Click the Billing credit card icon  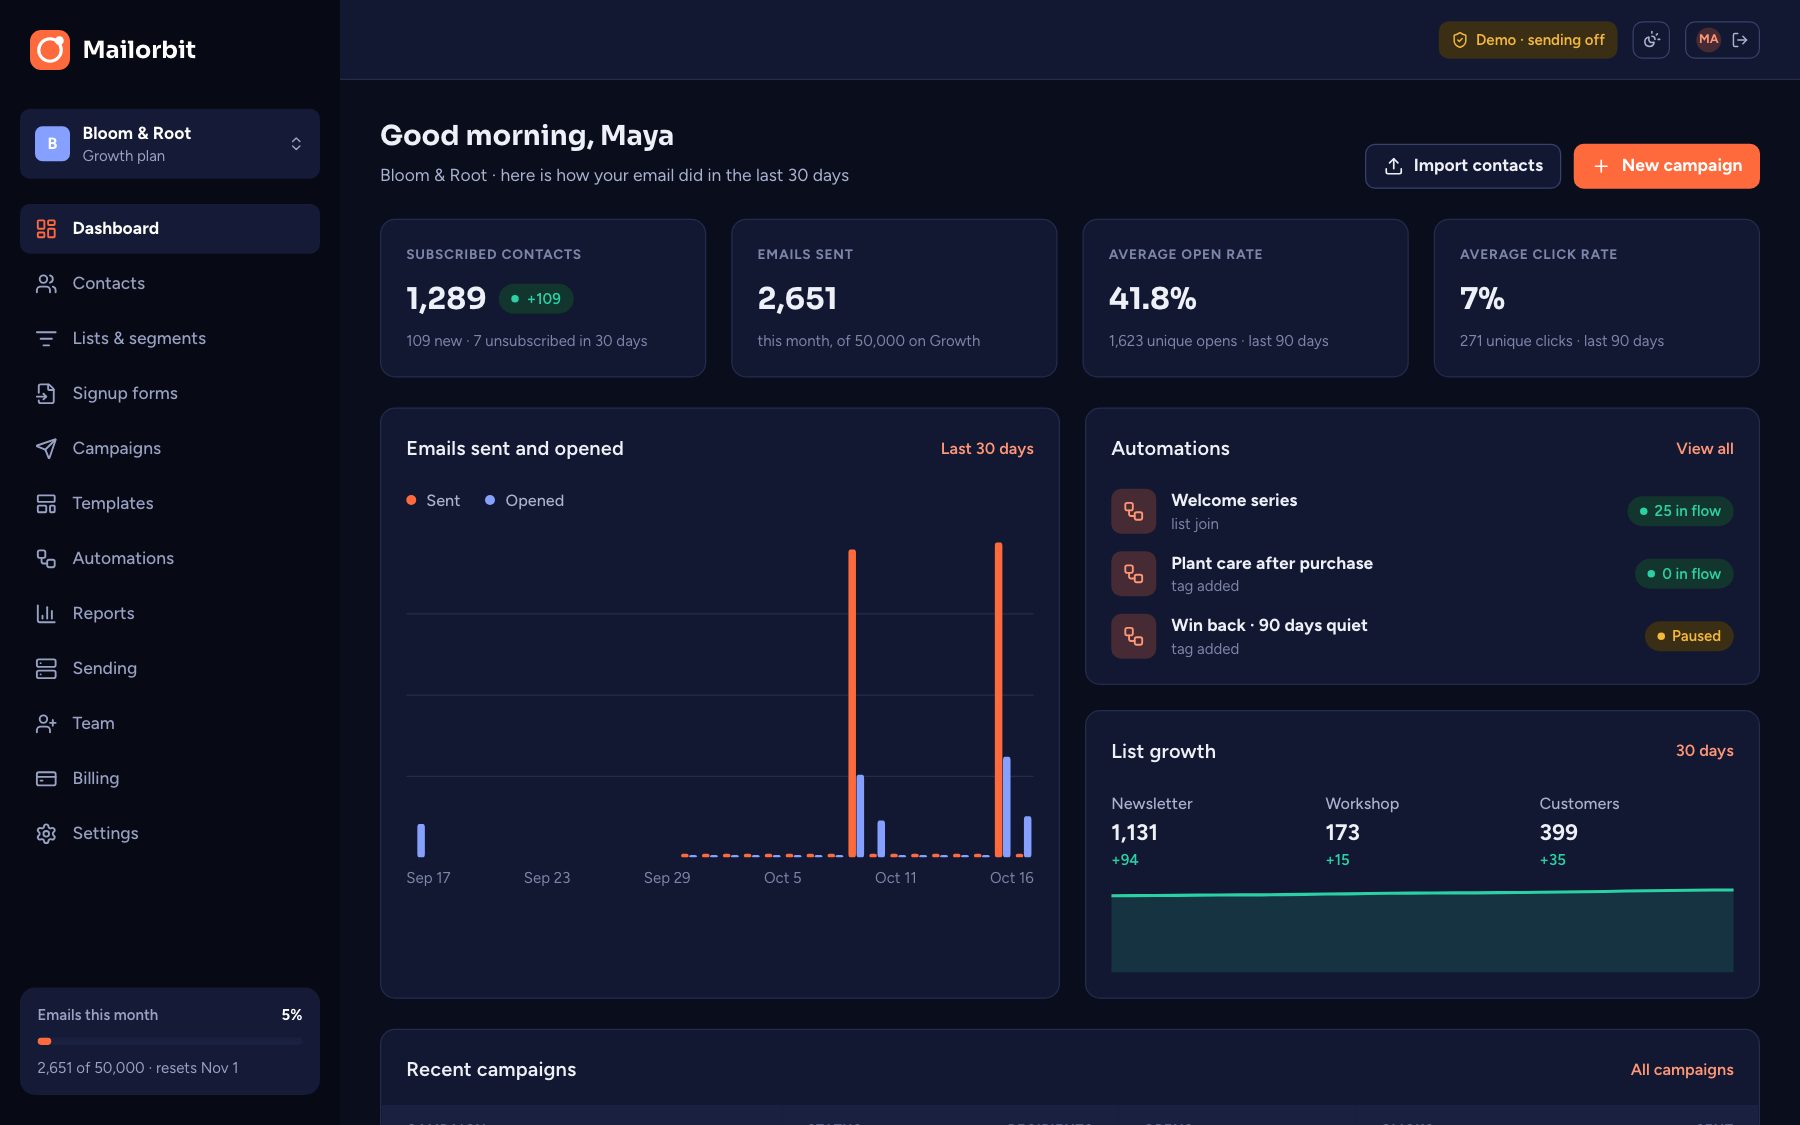46,779
